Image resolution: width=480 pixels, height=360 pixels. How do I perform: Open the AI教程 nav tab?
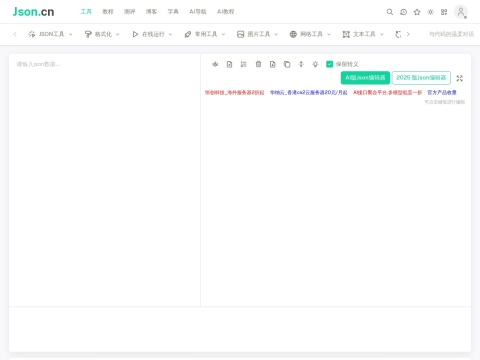point(225,12)
